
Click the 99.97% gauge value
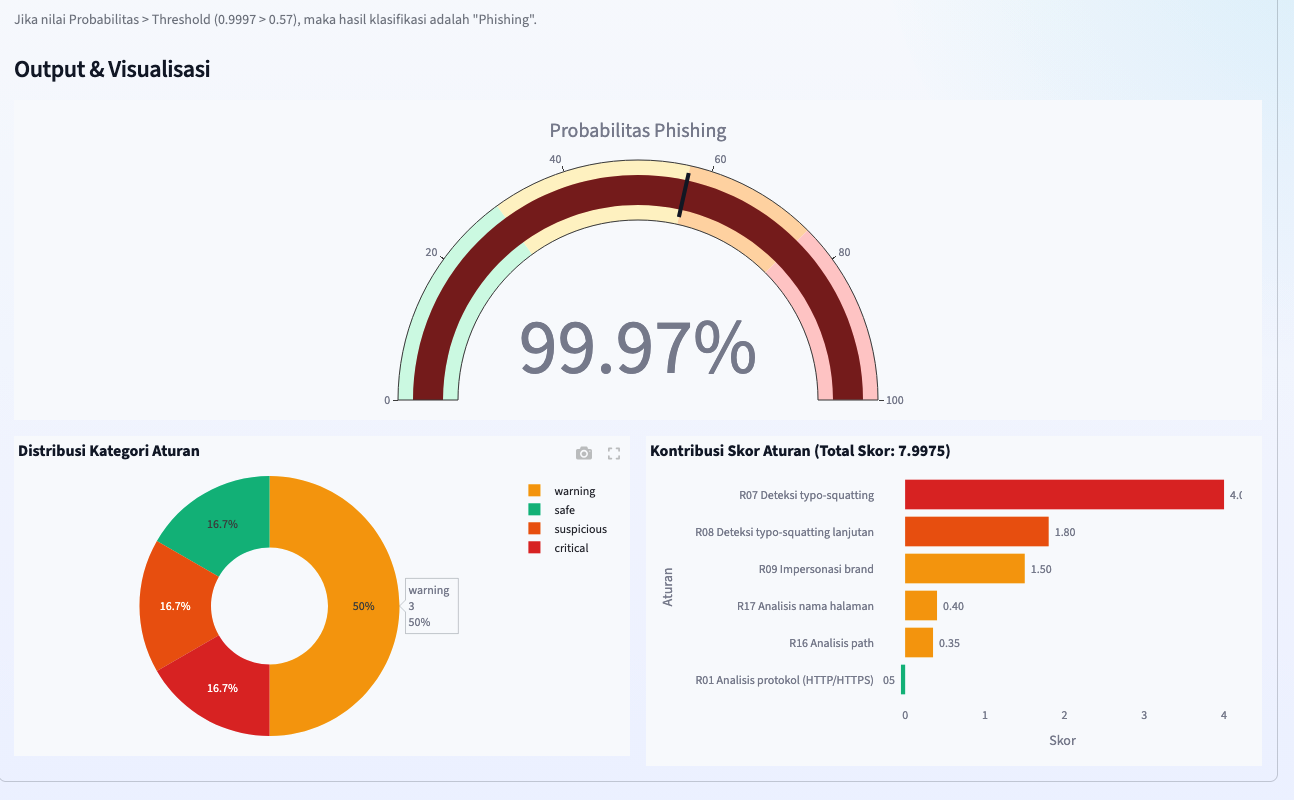coord(637,347)
